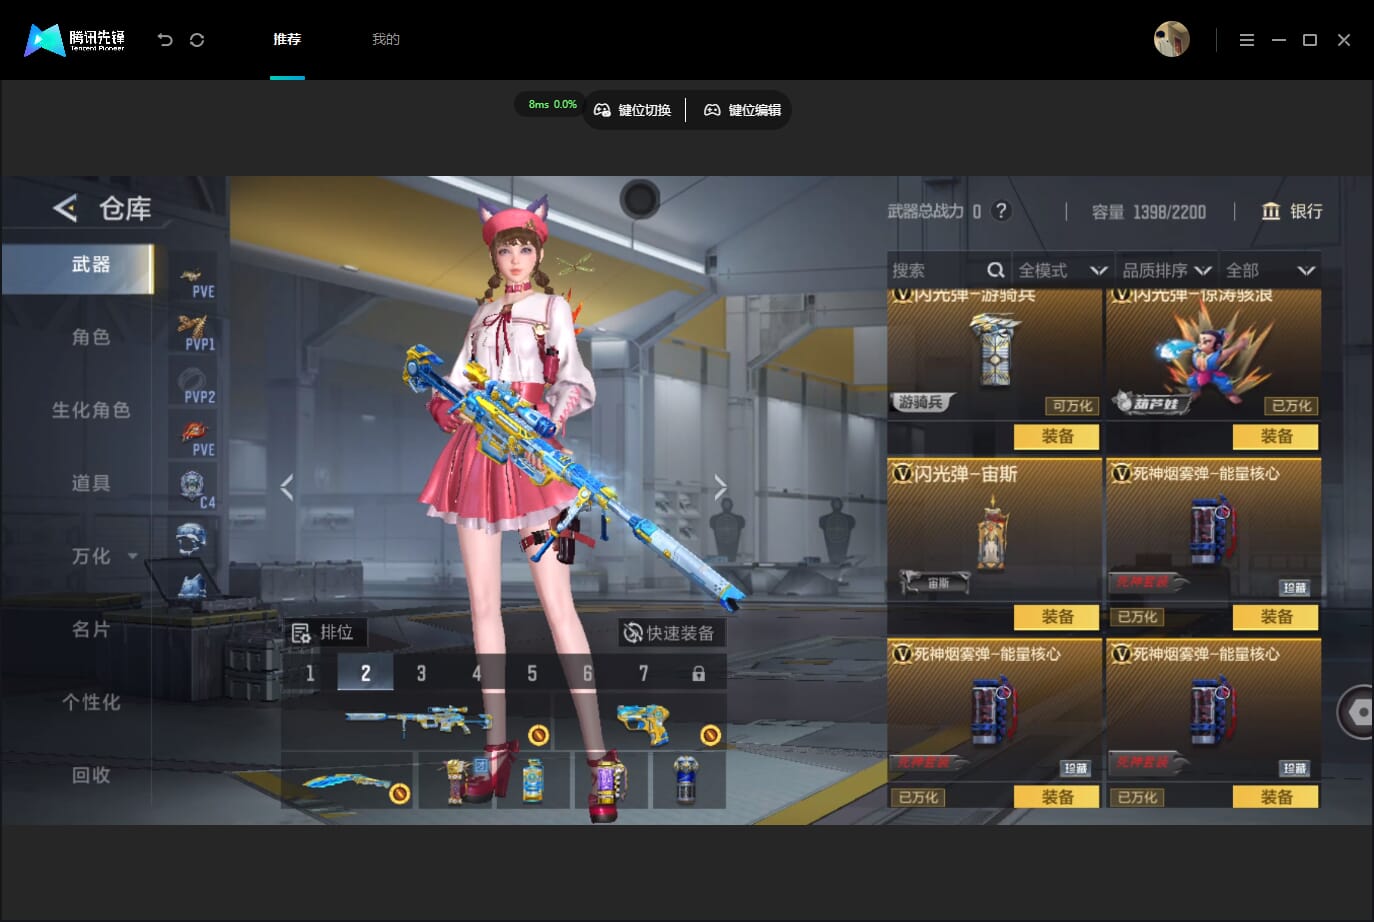Switch to loadout slot 6
This screenshot has height=922, width=1374.
point(588,673)
